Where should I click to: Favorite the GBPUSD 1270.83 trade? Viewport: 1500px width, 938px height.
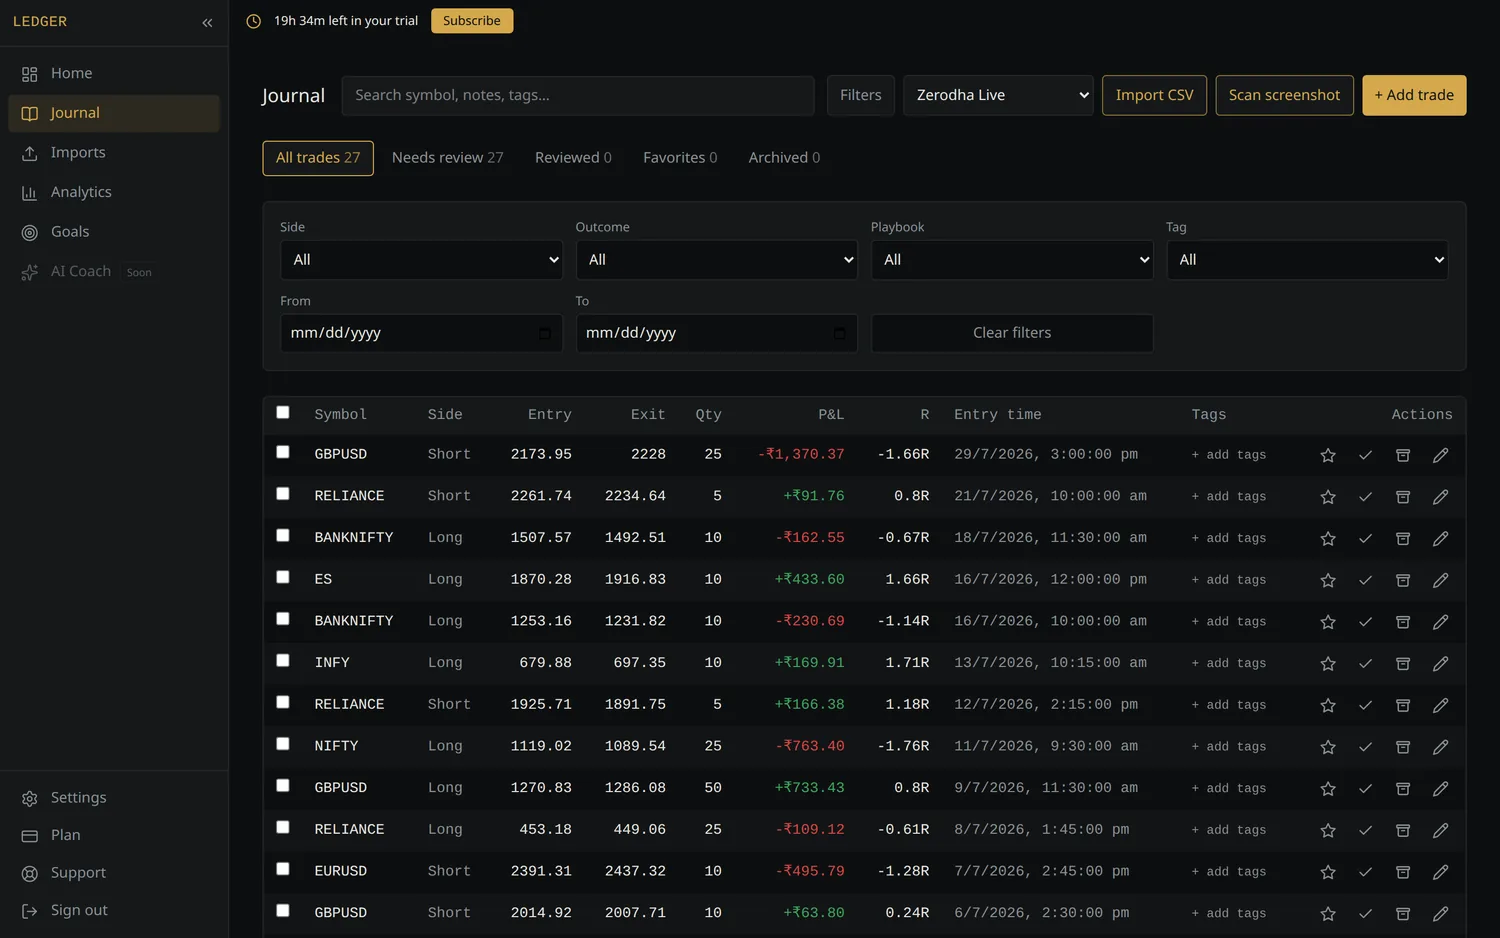point(1328,788)
